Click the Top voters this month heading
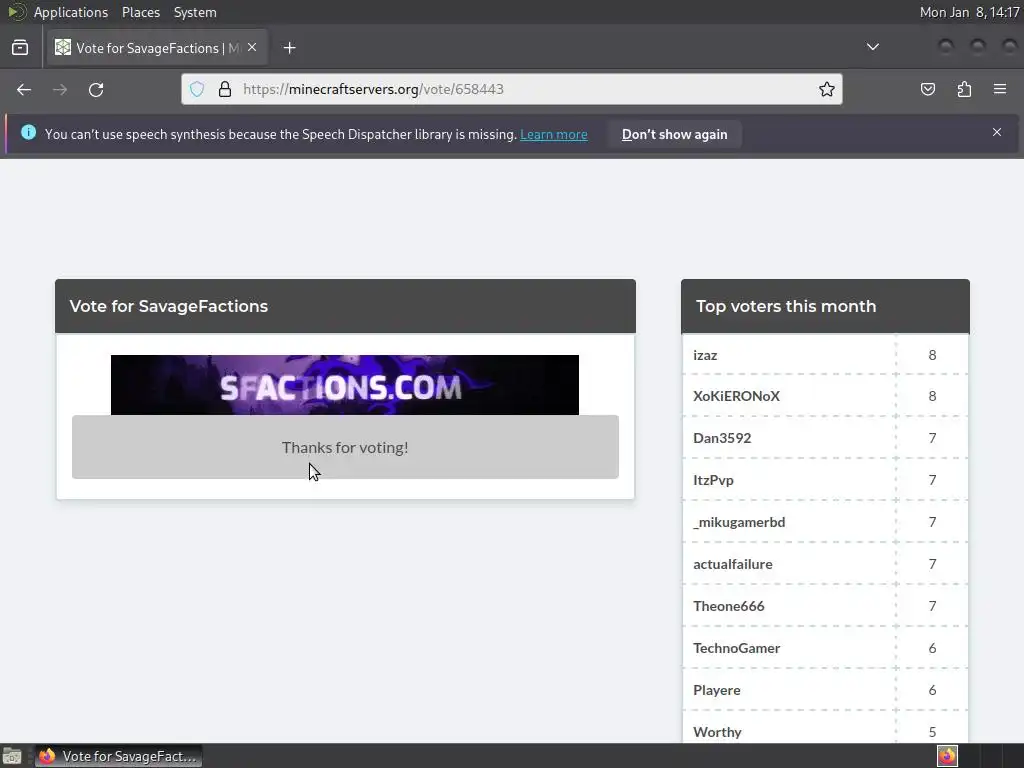The width and height of the screenshot is (1024, 768). coord(786,306)
